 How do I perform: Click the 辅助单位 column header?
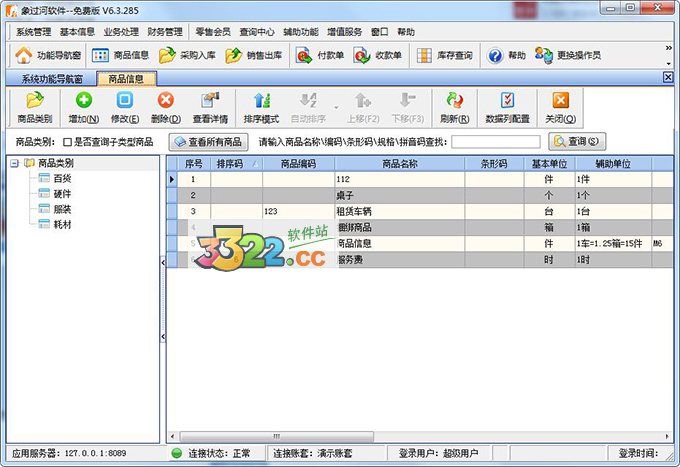[613, 164]
